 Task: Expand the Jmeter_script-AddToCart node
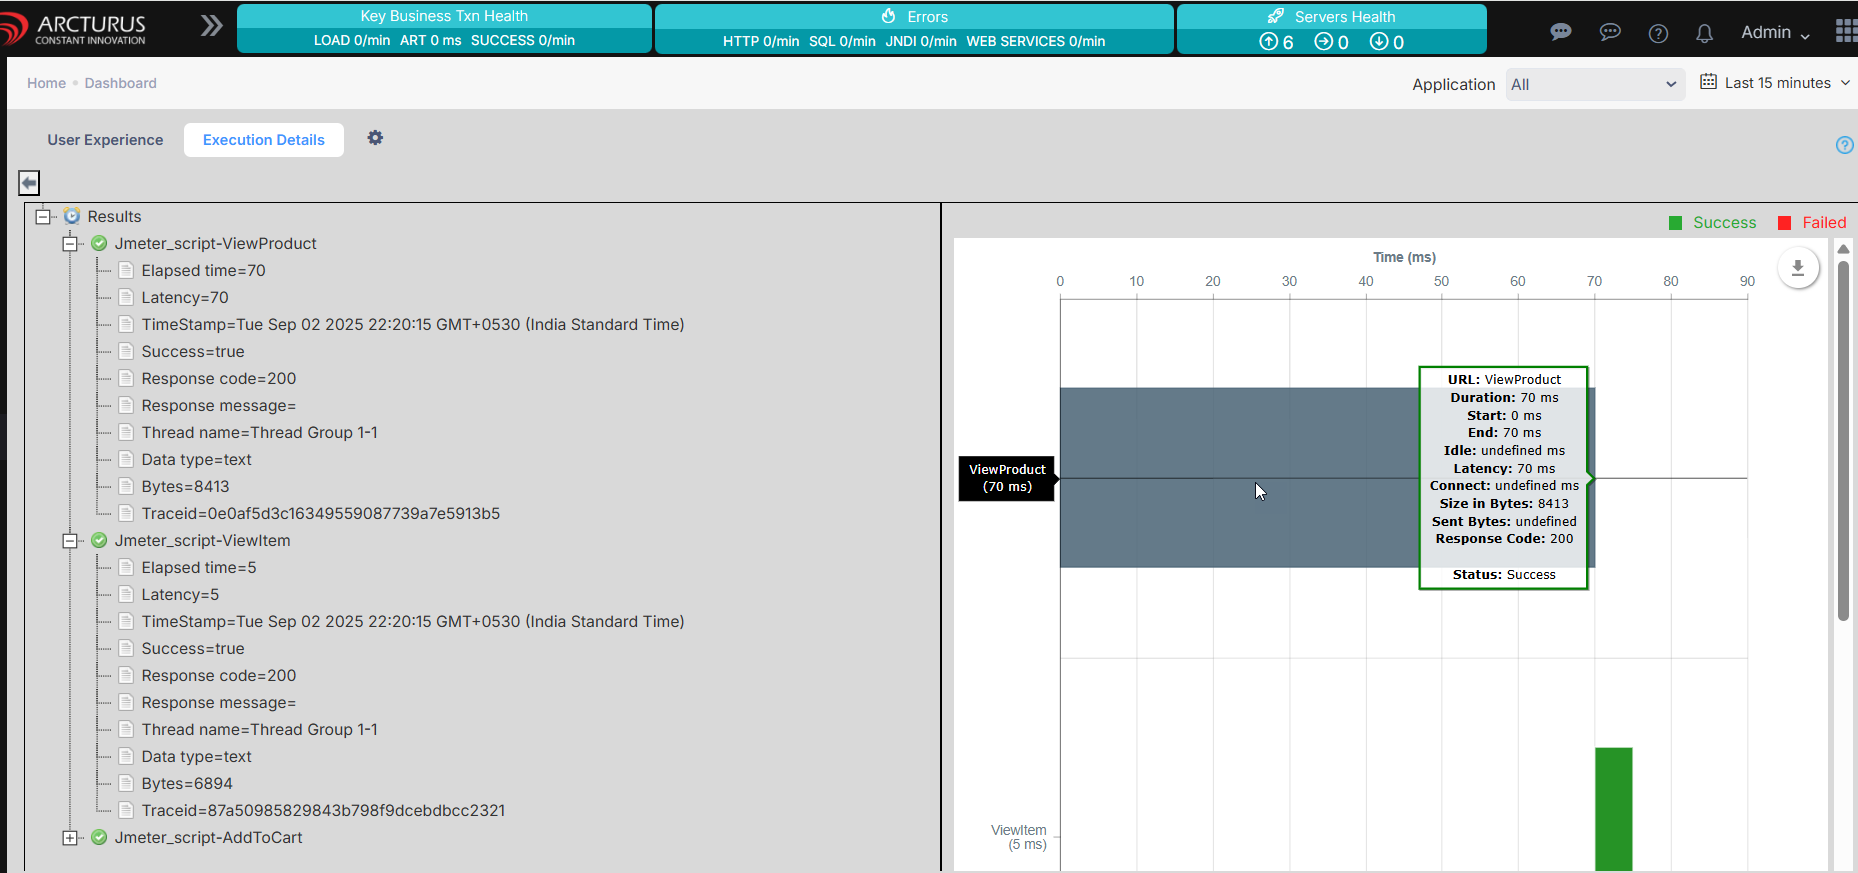70,838
